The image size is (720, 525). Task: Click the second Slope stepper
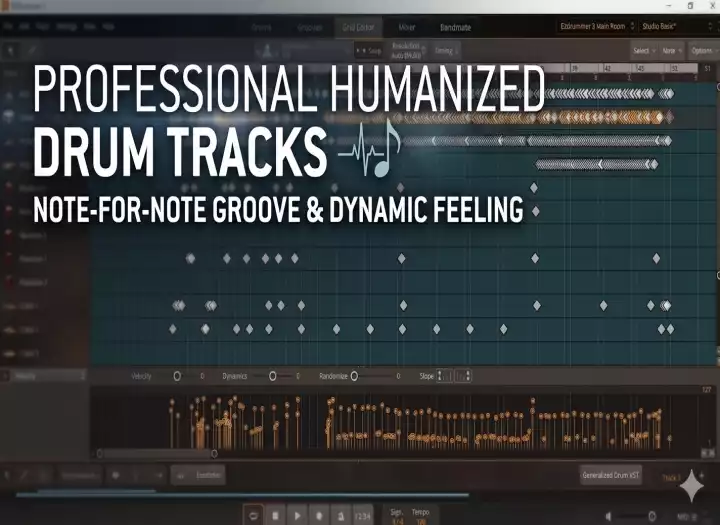(463, 376)
